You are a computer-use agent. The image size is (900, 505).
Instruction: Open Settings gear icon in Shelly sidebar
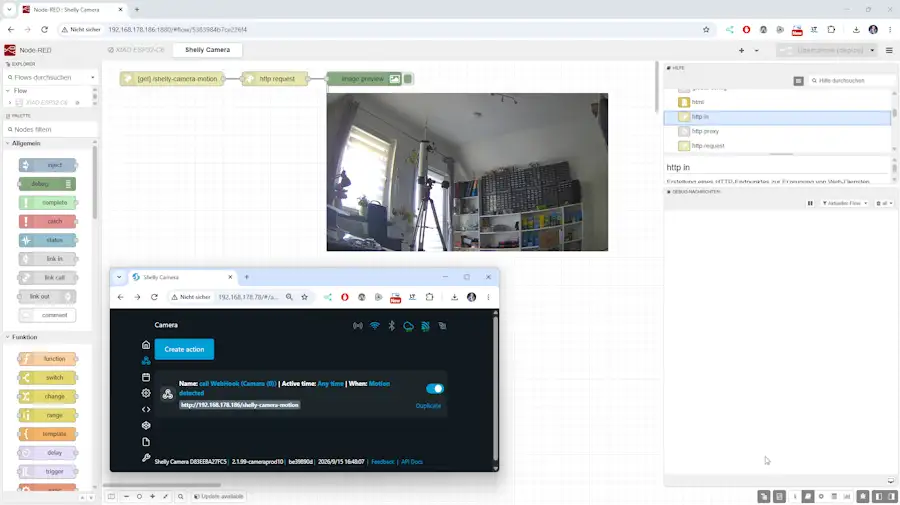coord(146,393)
